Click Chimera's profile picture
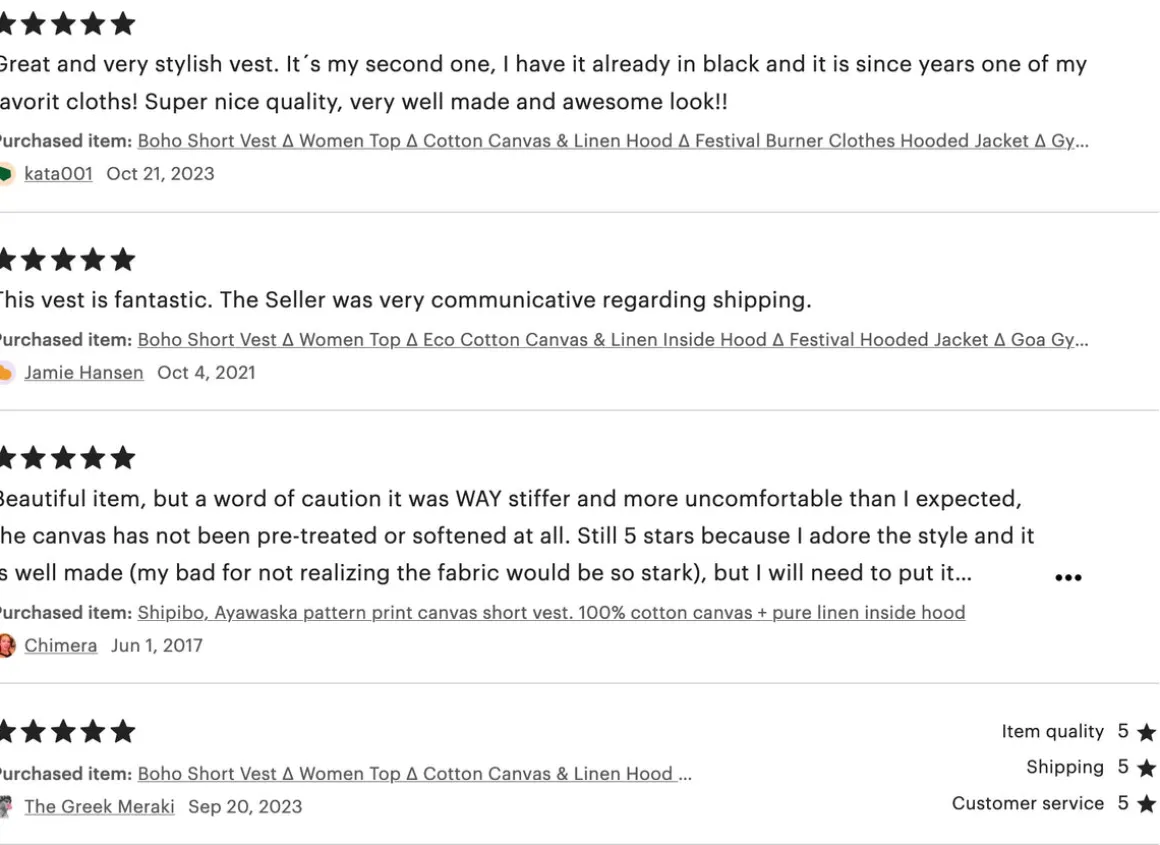This screenshot has width=1160, height=845. pyautogui.click(x=6, y=646)
